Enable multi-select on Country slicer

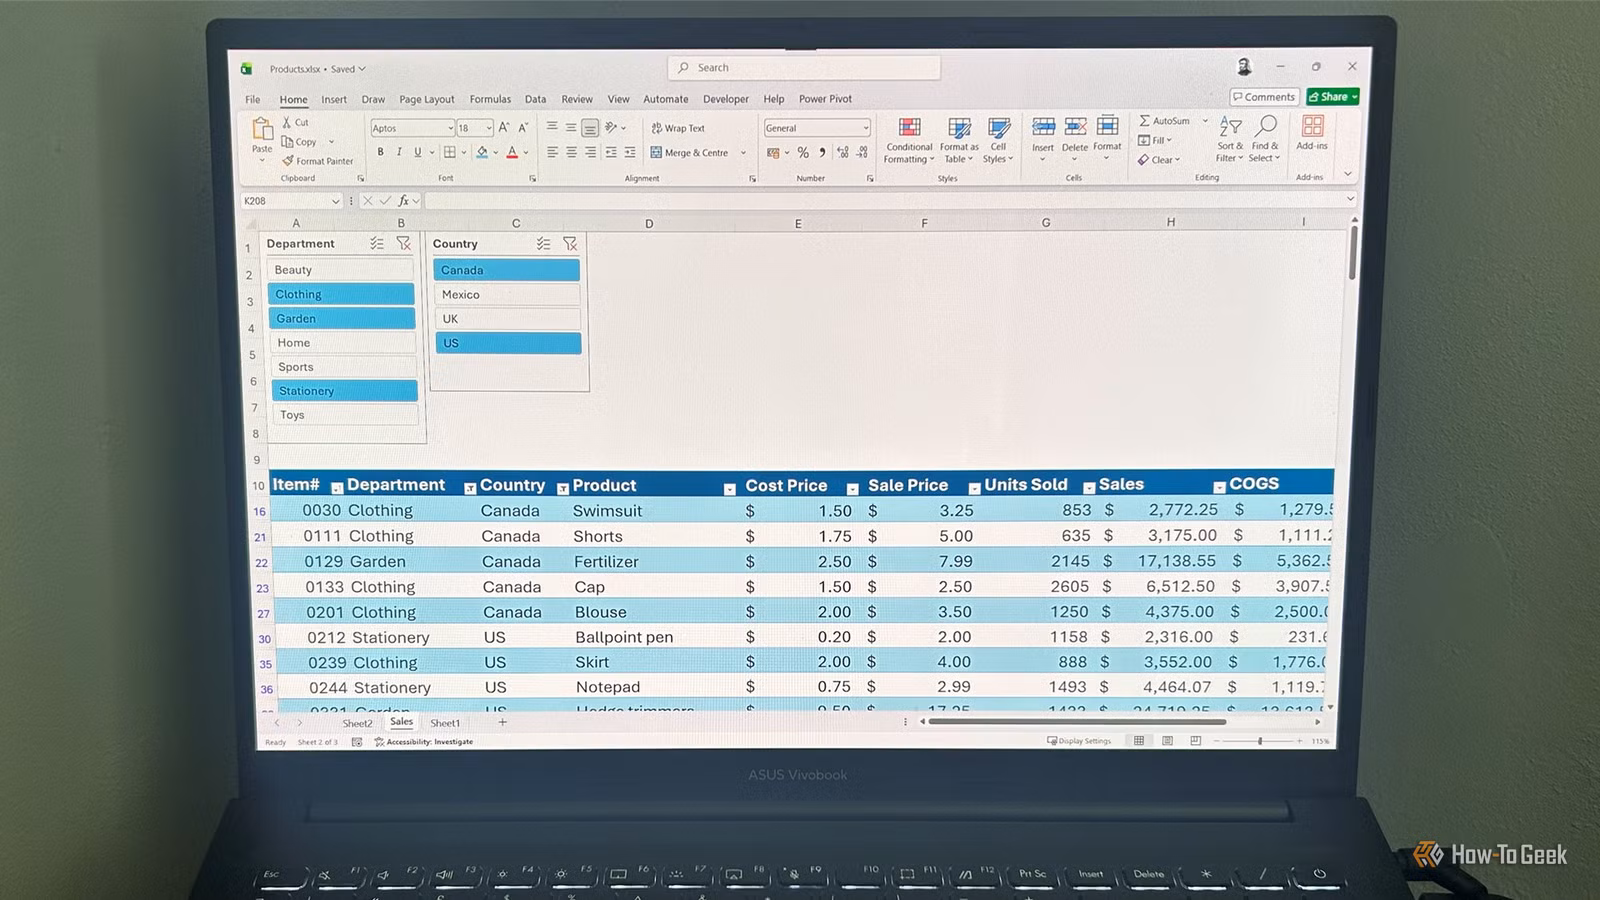click(x=543, y=243)
